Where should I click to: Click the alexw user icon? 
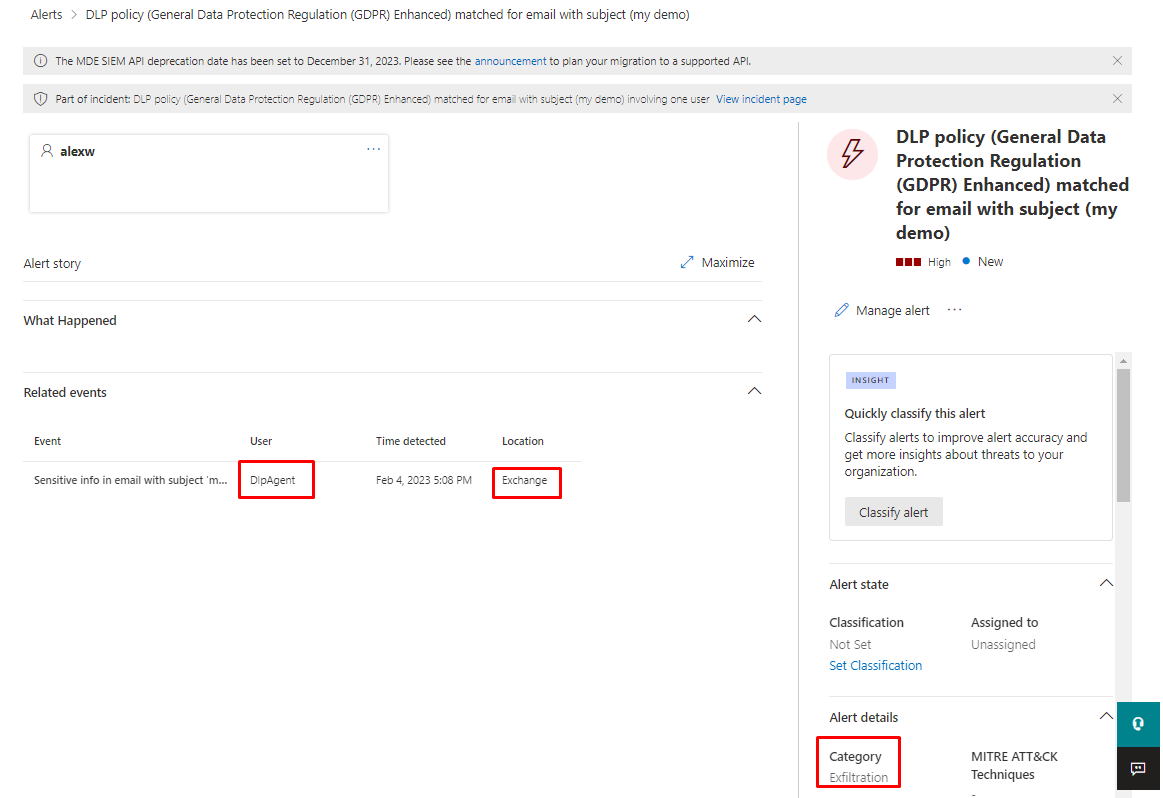pos(47,151)
